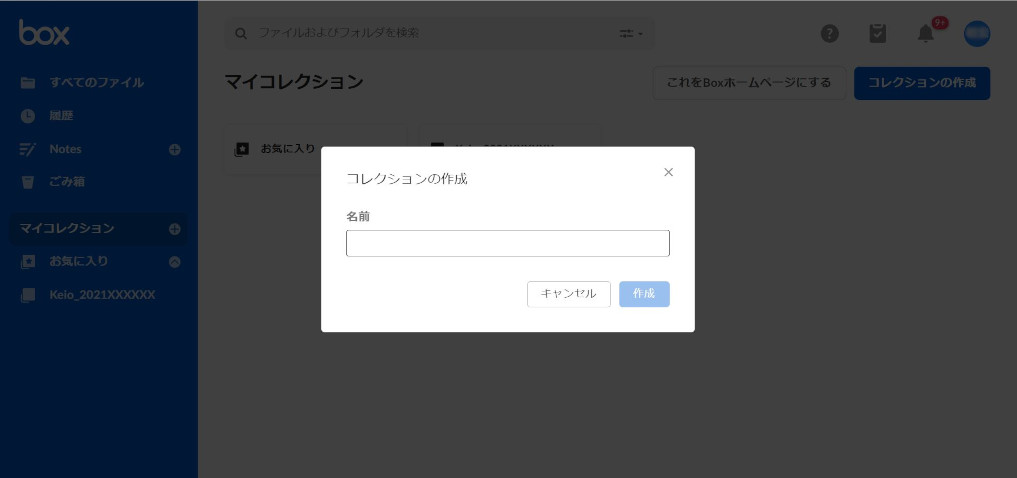The height and width of the screenshot is (478, 1017).
Task: Click the file and folder search box
Action: (430, 33)
